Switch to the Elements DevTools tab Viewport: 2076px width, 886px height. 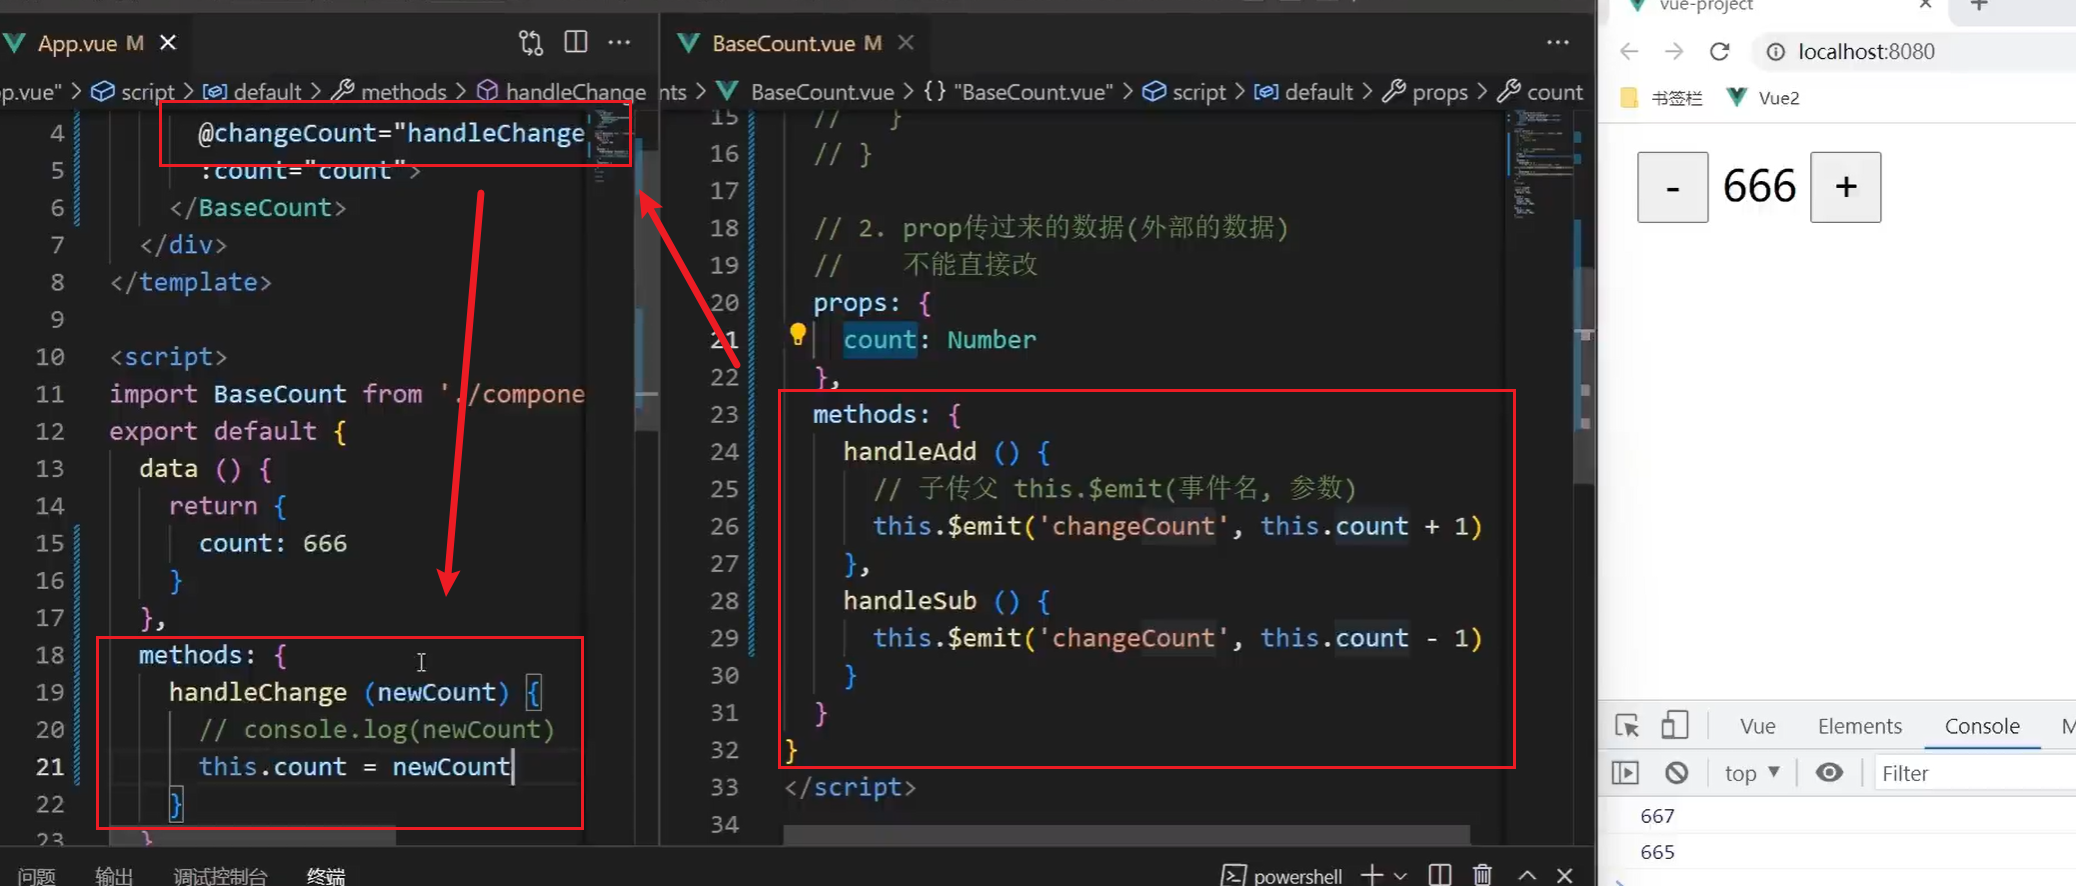pos(1860,726)
